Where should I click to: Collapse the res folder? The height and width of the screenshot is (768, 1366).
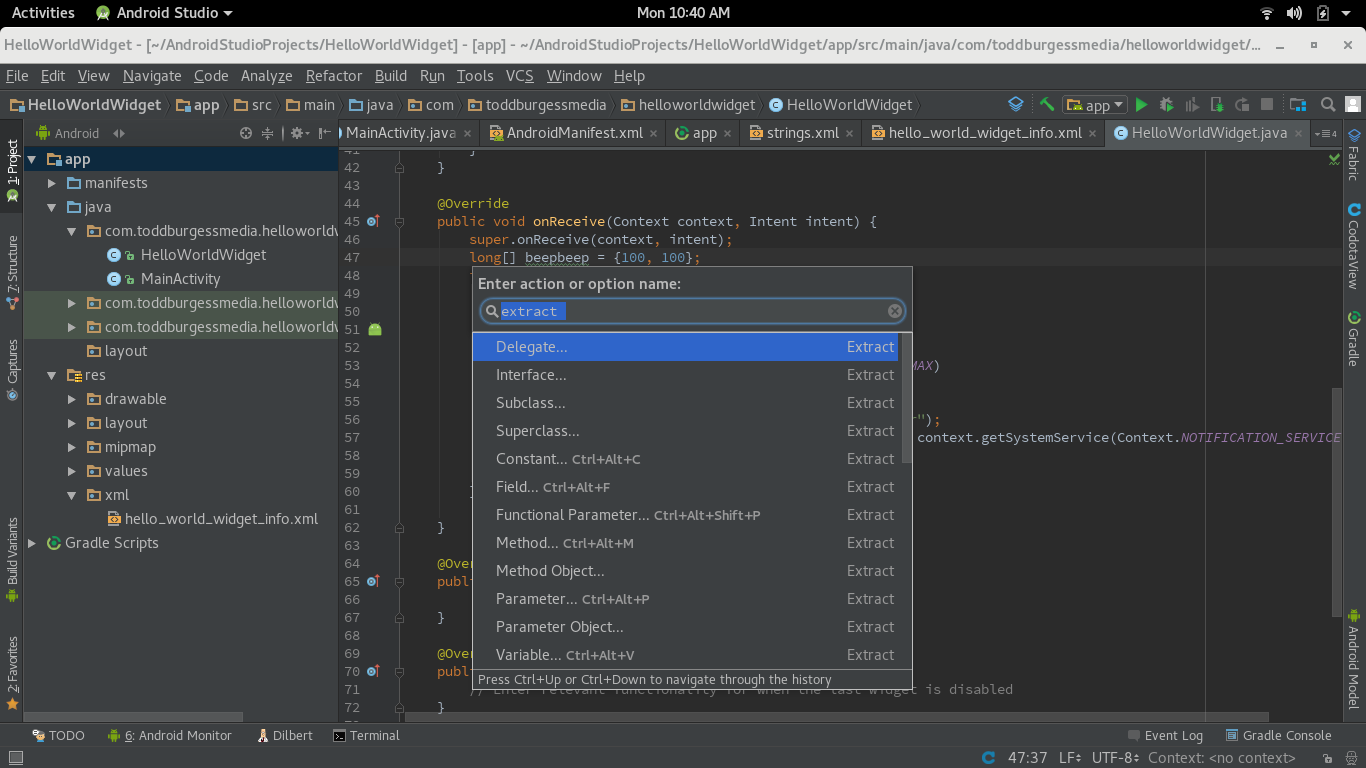coord(53,375)
